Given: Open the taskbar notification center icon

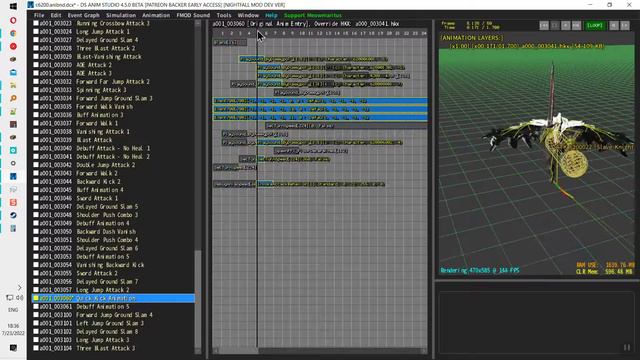Looking at the screenshot, I should 13,347.
